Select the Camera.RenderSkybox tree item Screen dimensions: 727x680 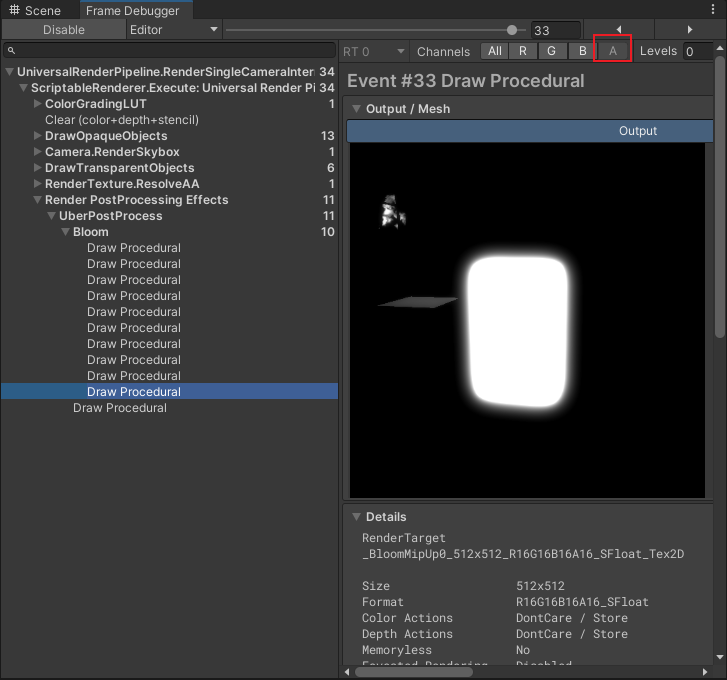(112, 152)
